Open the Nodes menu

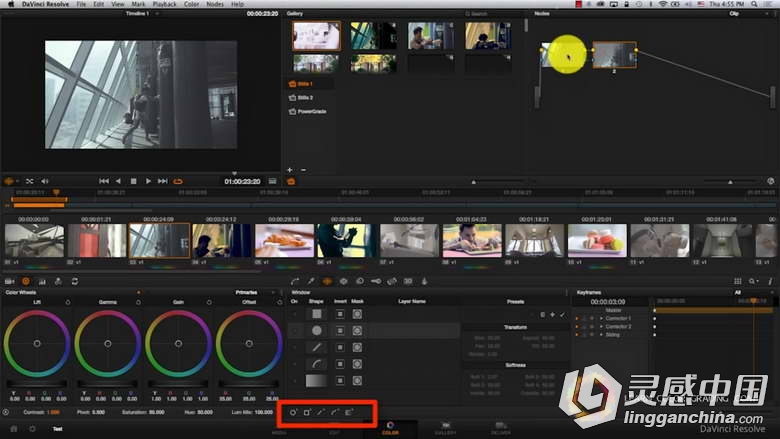click(x=215, y=4)
